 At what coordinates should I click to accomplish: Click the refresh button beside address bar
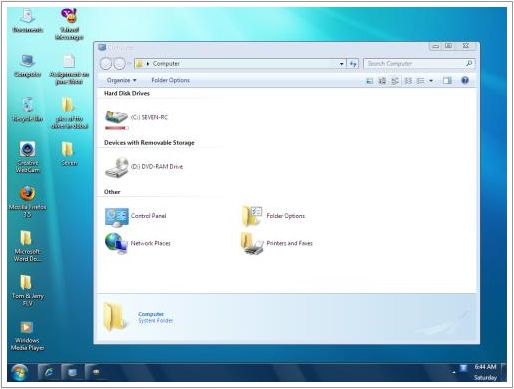tap(353, 63)
